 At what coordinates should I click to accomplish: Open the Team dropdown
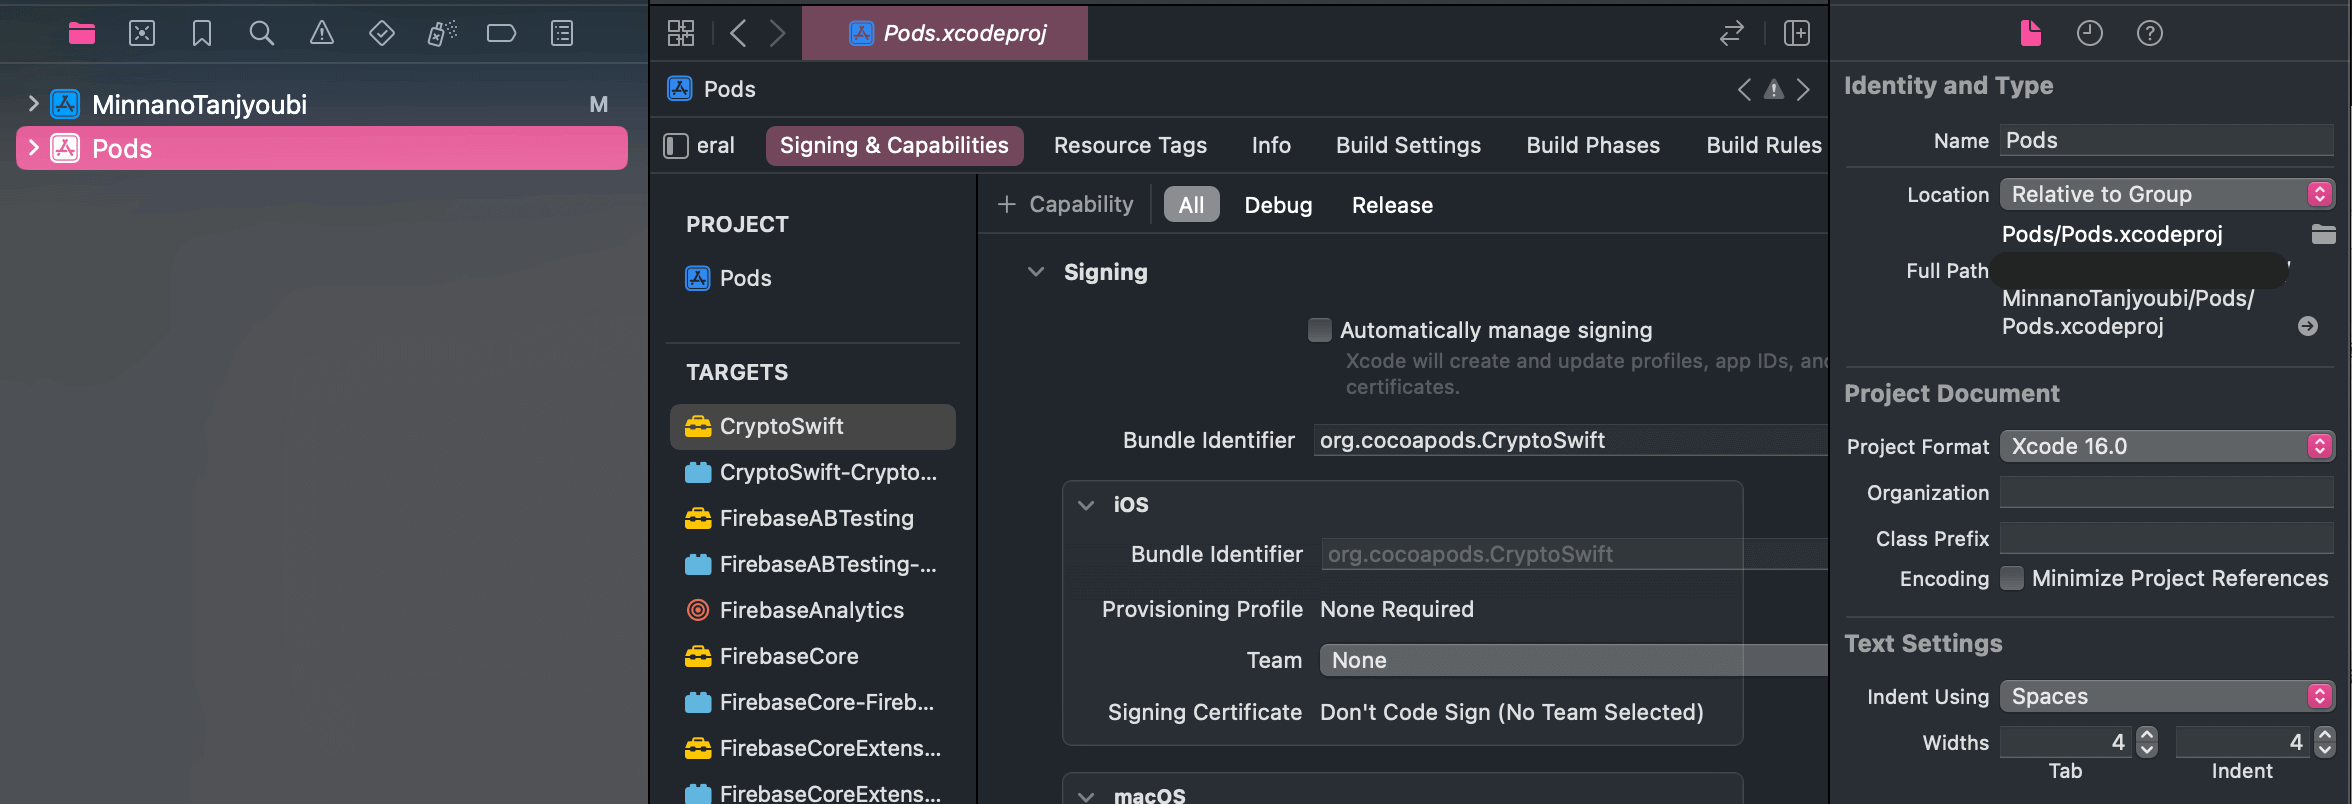(x=1574, y=660)
